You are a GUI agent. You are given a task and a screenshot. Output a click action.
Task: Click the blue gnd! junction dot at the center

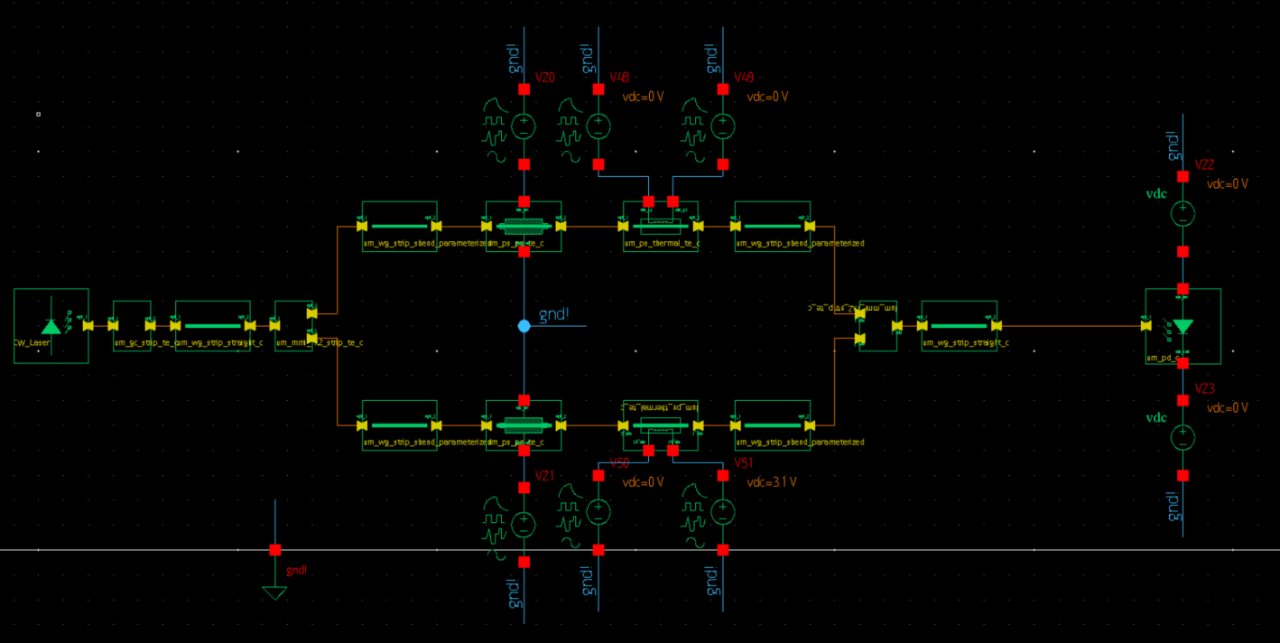(523, 326)
